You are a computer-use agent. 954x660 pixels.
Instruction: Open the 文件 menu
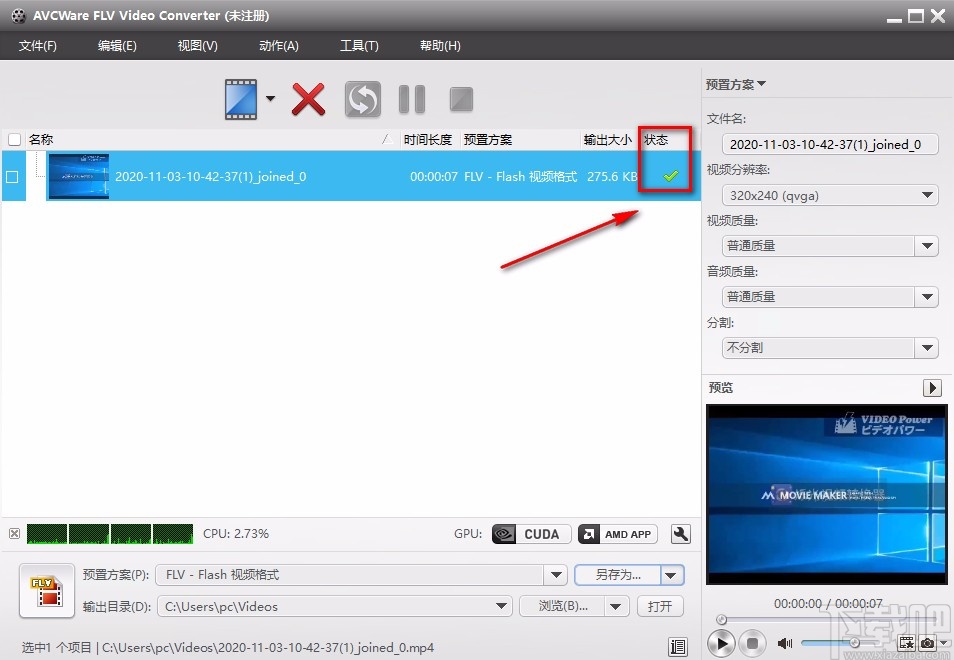coord(38,45)
